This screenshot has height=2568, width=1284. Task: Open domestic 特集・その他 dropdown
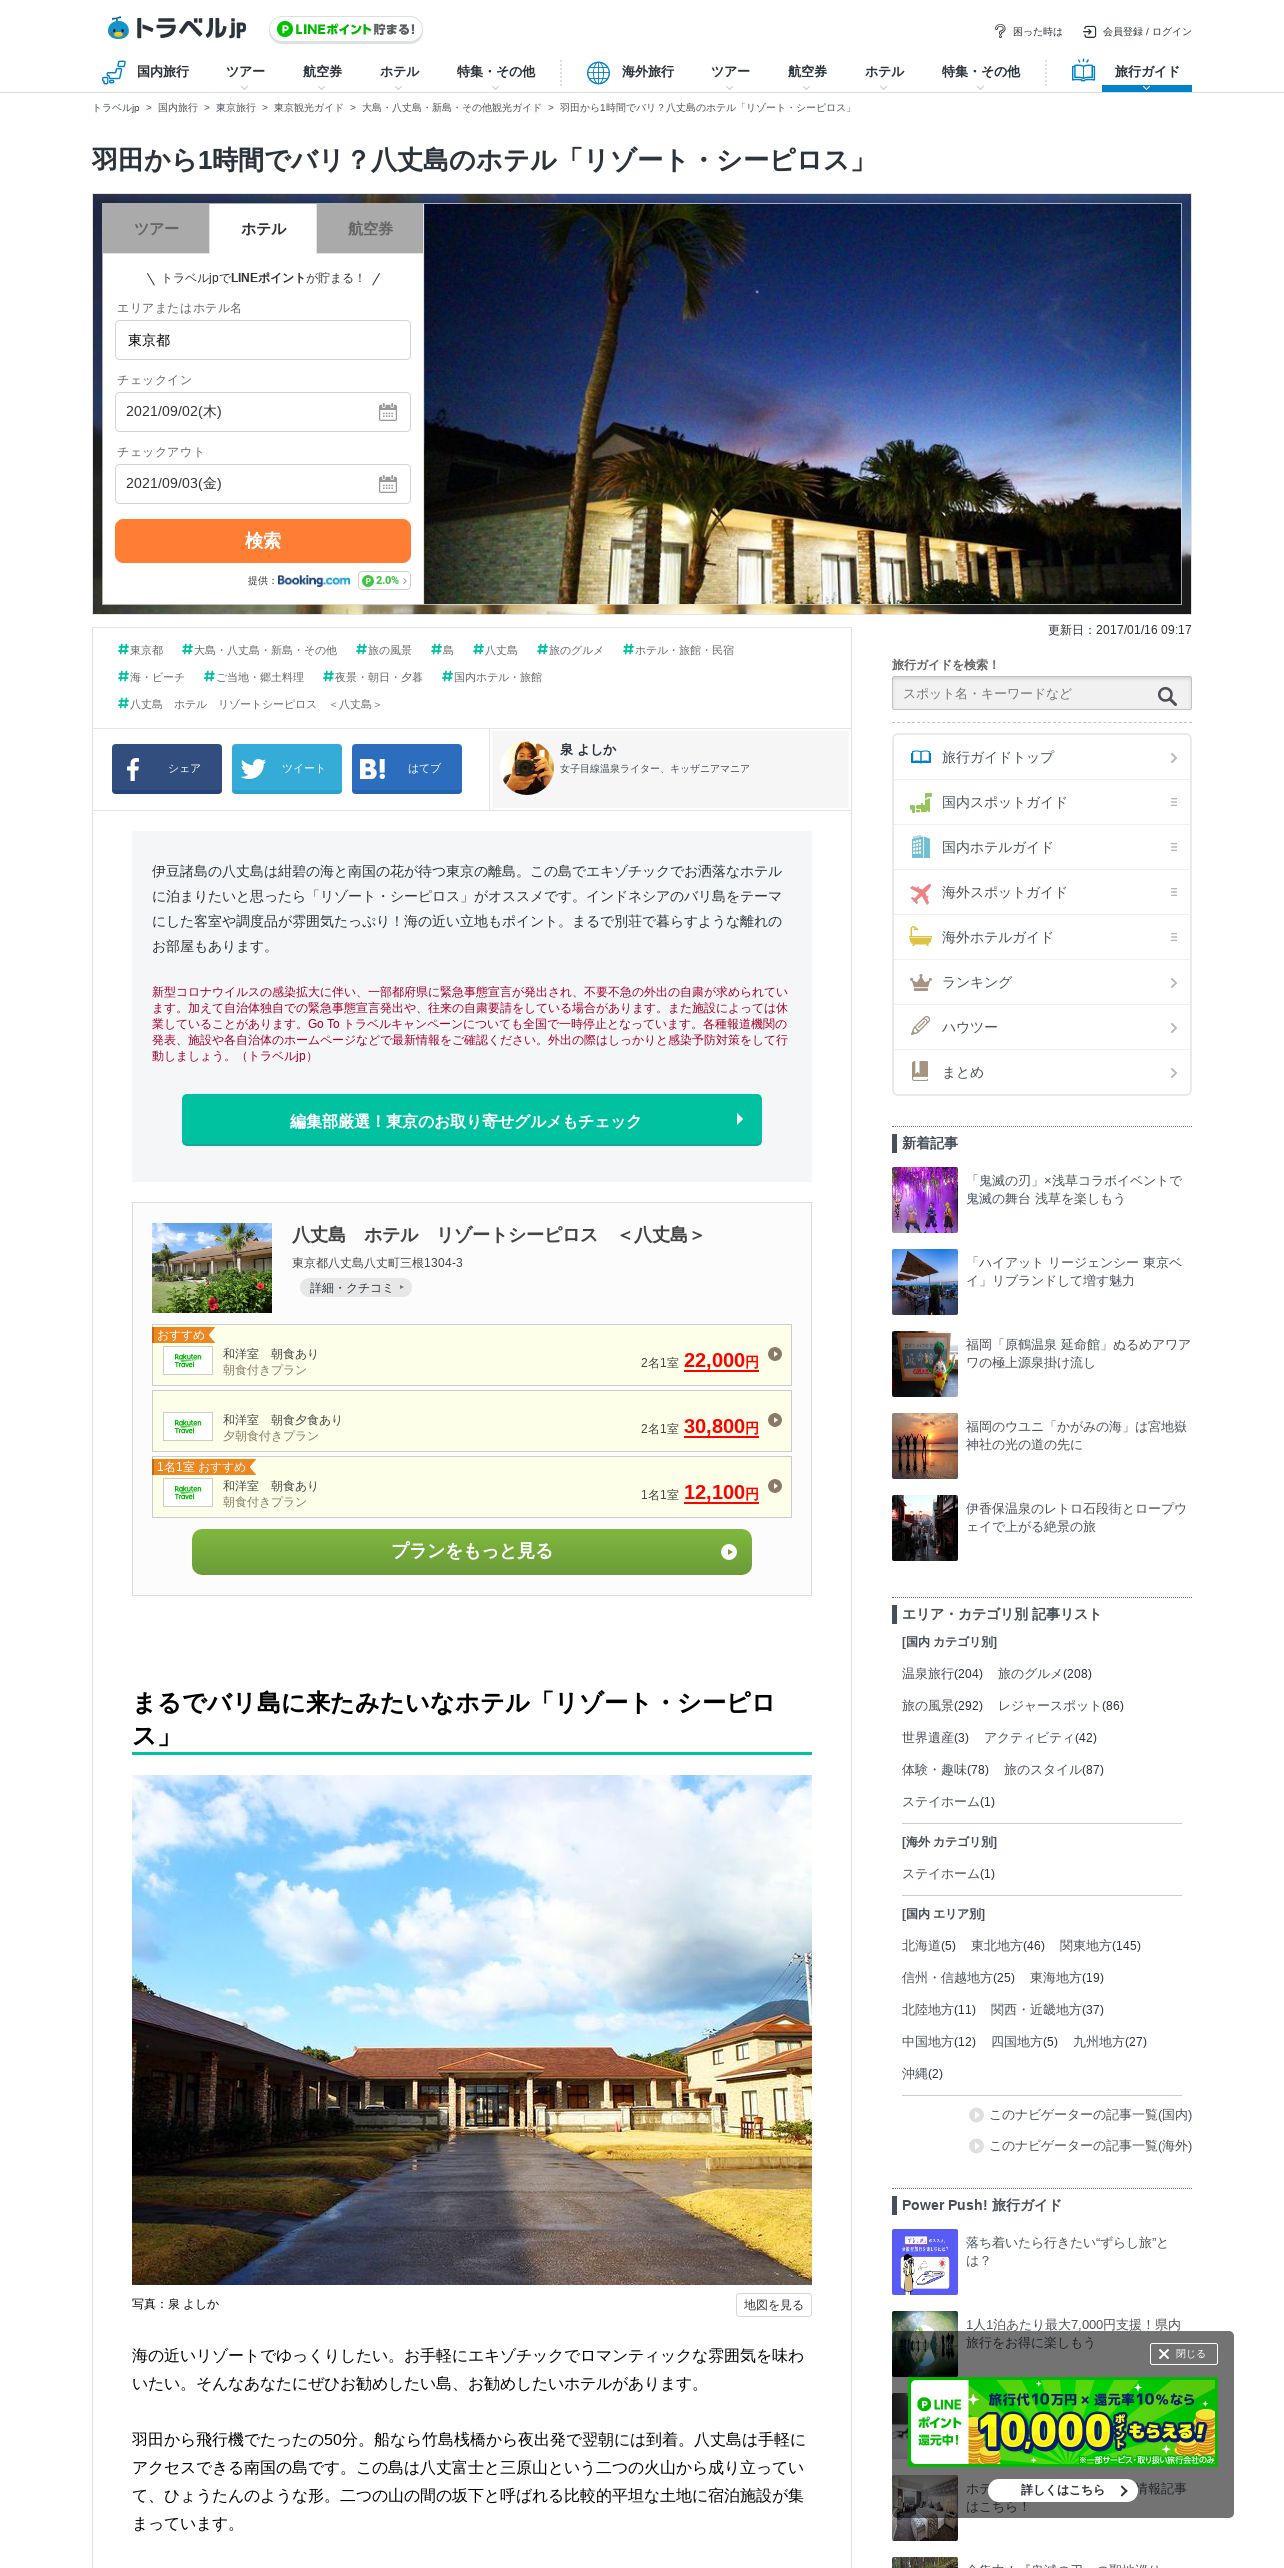[x=496, y=72]
